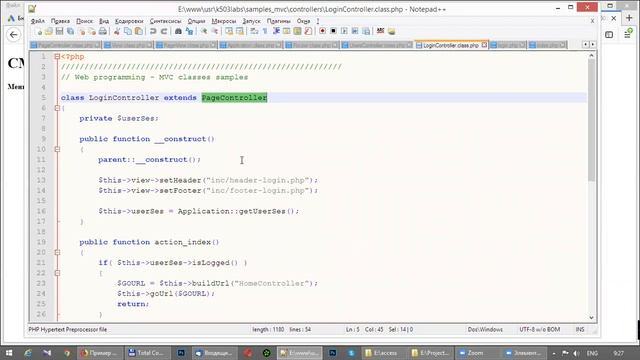Open the Кодировки menu

(129, 21)
